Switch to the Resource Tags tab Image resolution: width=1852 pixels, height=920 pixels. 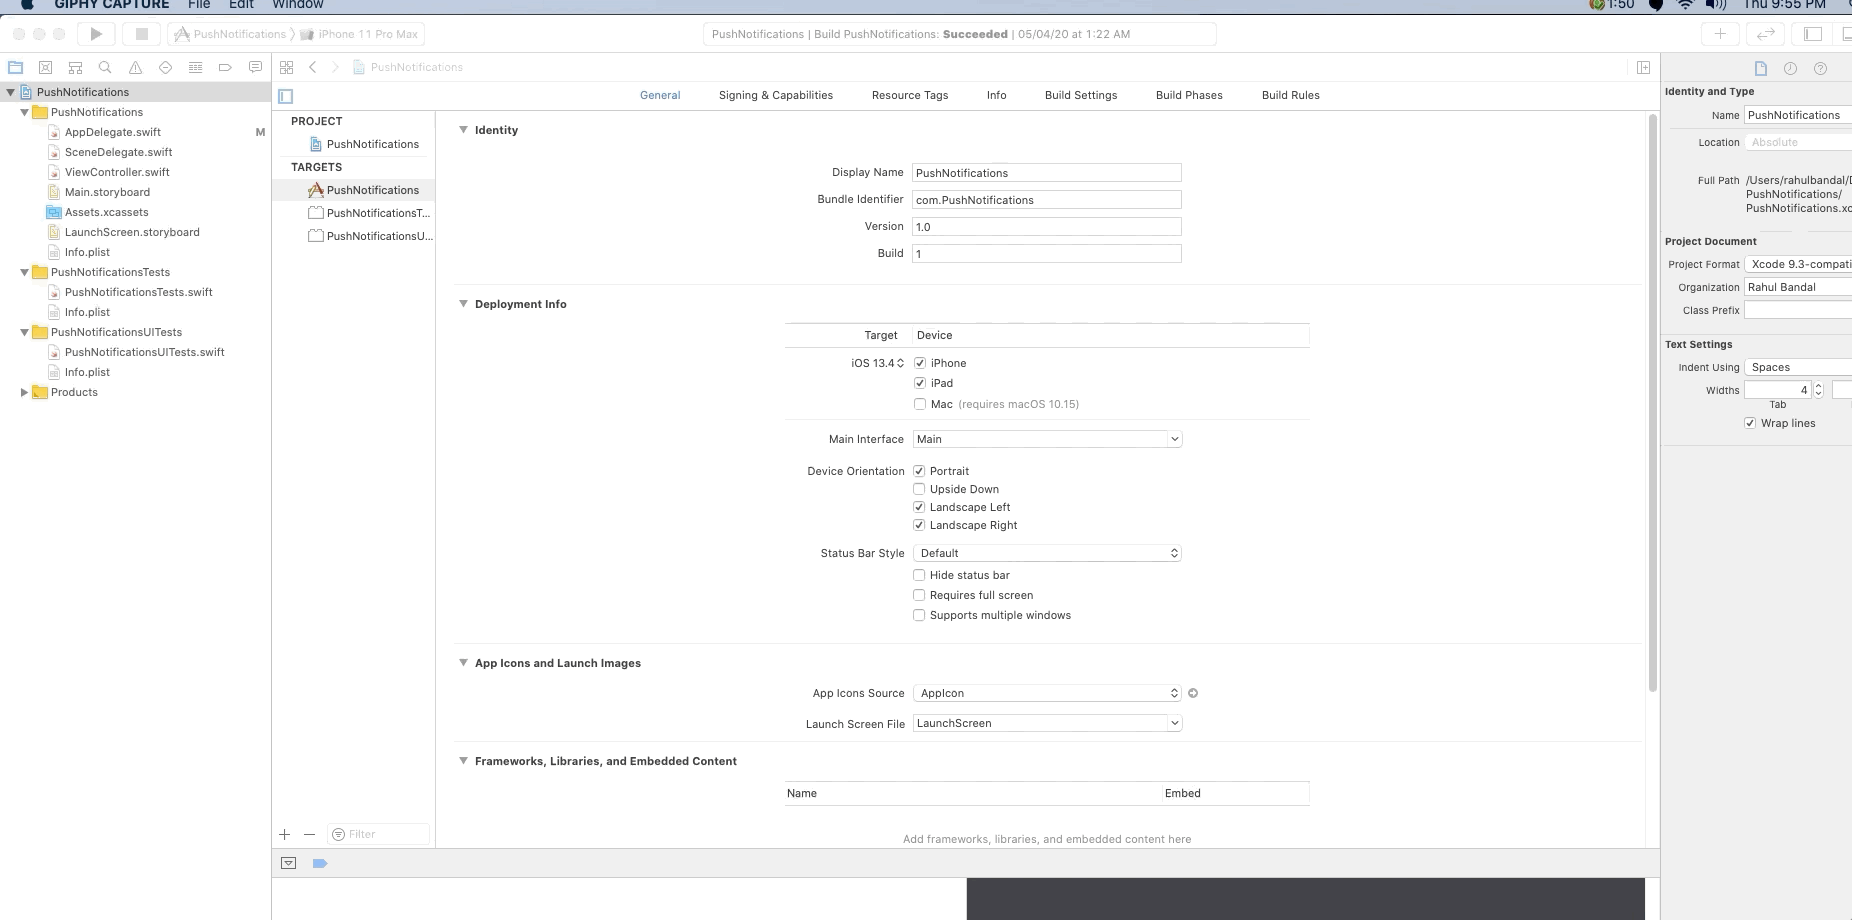point(910,95)
